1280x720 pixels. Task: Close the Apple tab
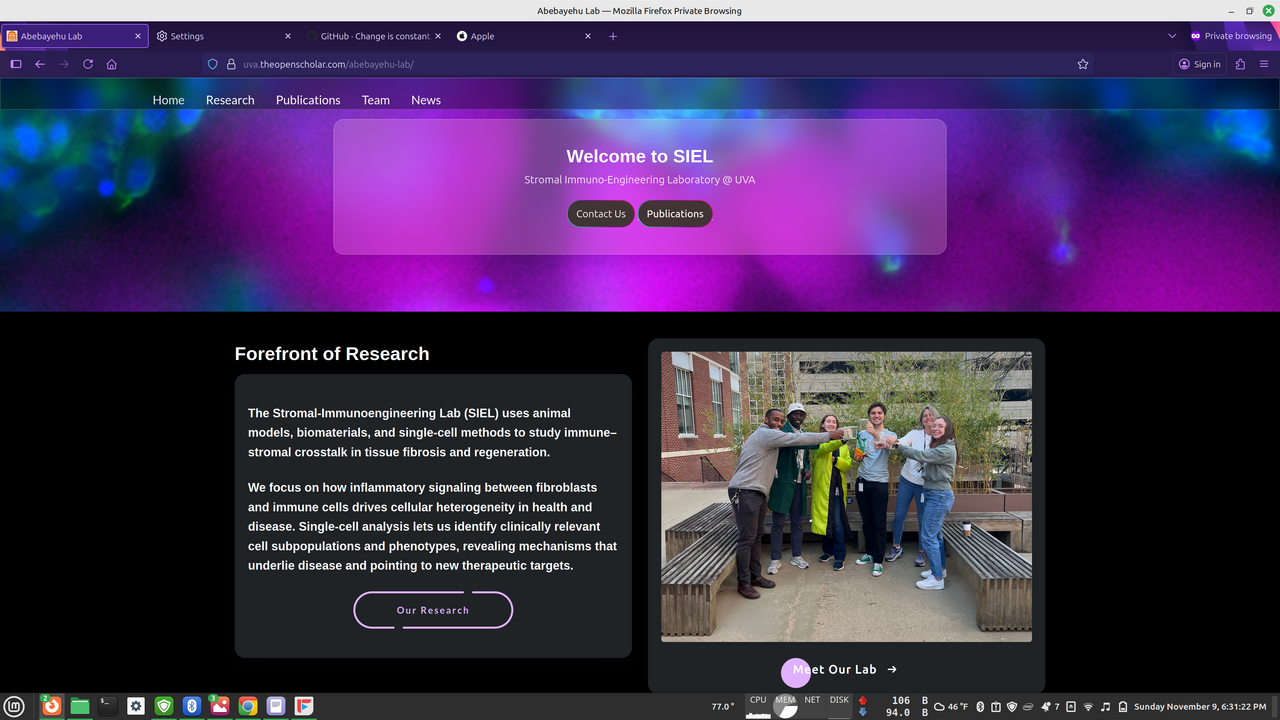[x=589, y=36]
